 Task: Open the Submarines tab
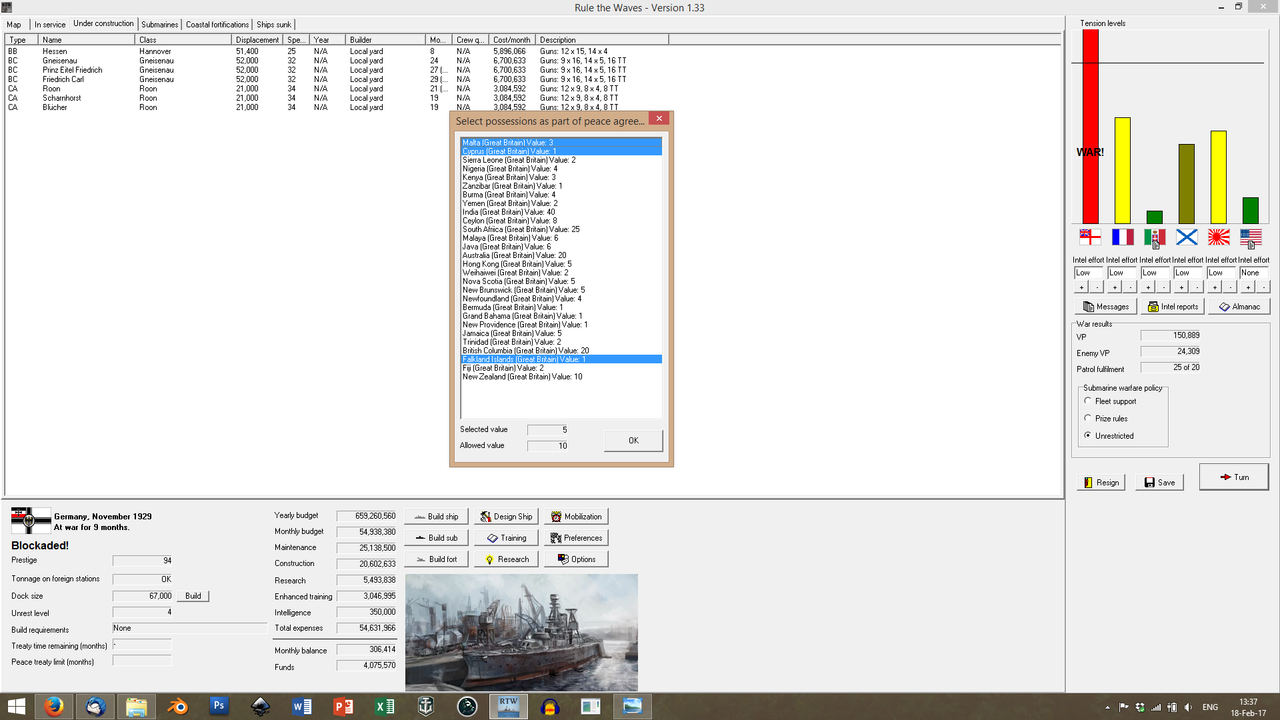pos(159,24)
